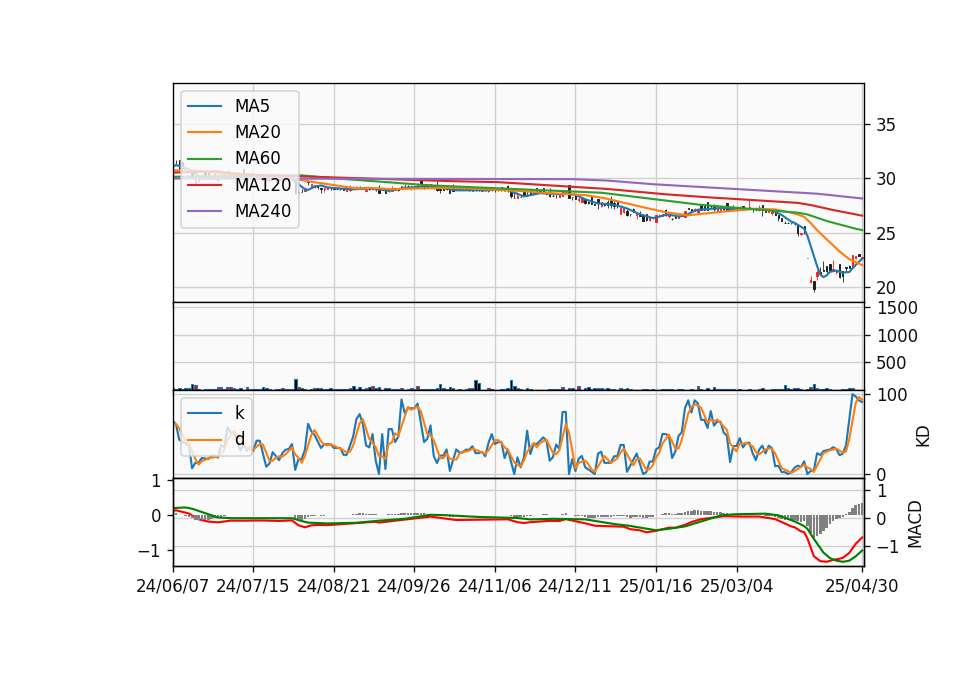Image resolution: width=960 pixels, height=690 pixels.
Task: Click the 24/08/21 date label
Action: (x=334, y=586)
